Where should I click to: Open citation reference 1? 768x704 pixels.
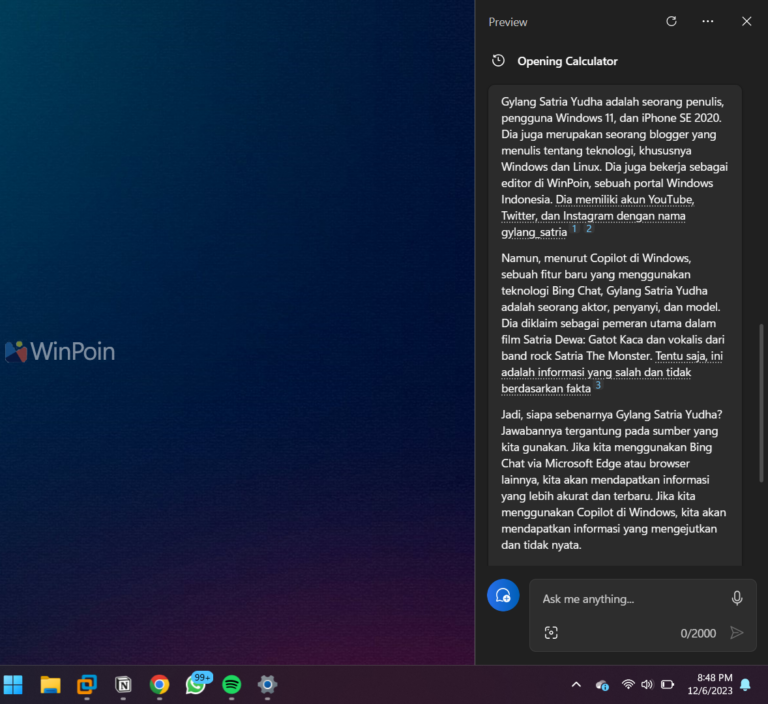coord(575,228)
